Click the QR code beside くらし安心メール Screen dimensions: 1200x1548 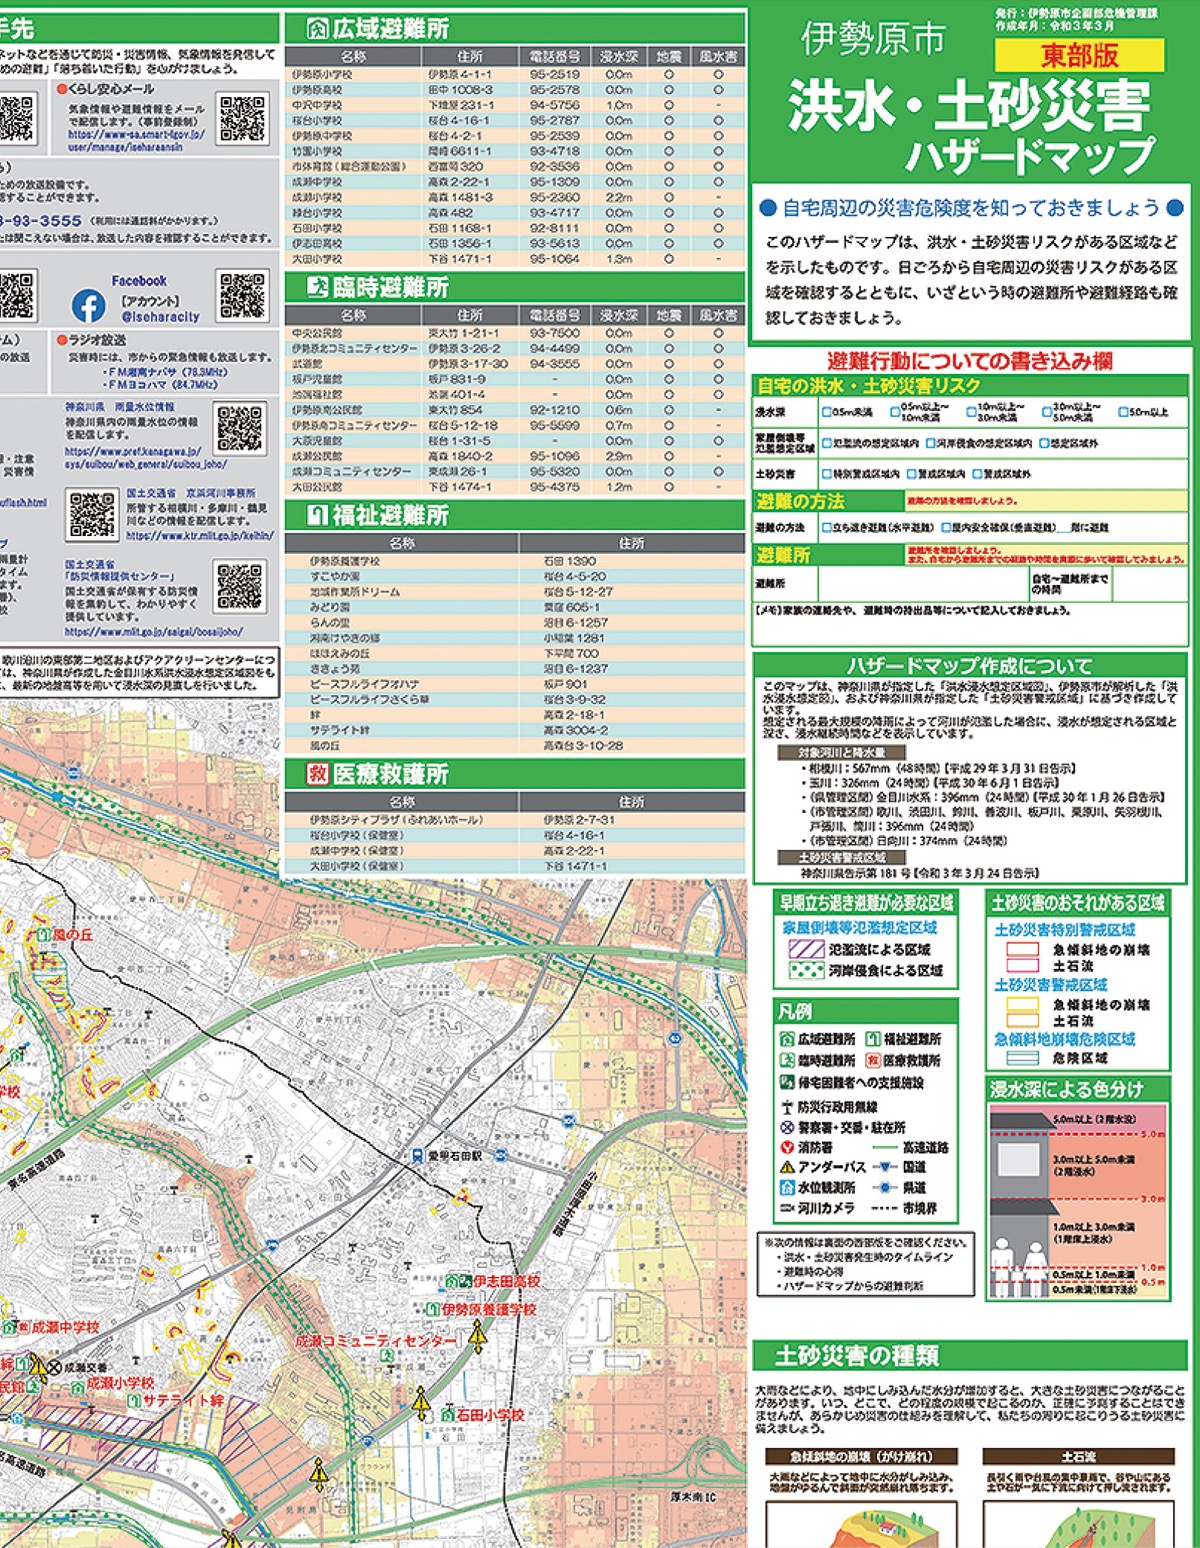coord(243,120)
